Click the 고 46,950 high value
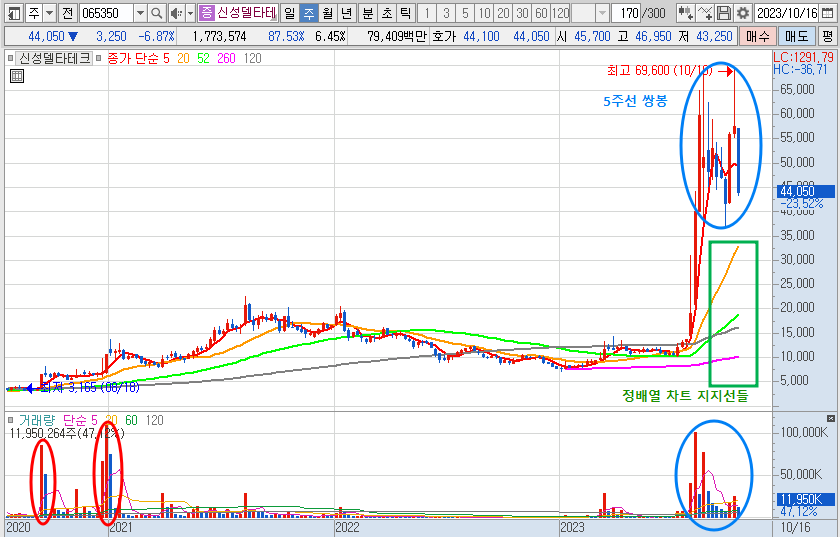 [x=644, y=36]
